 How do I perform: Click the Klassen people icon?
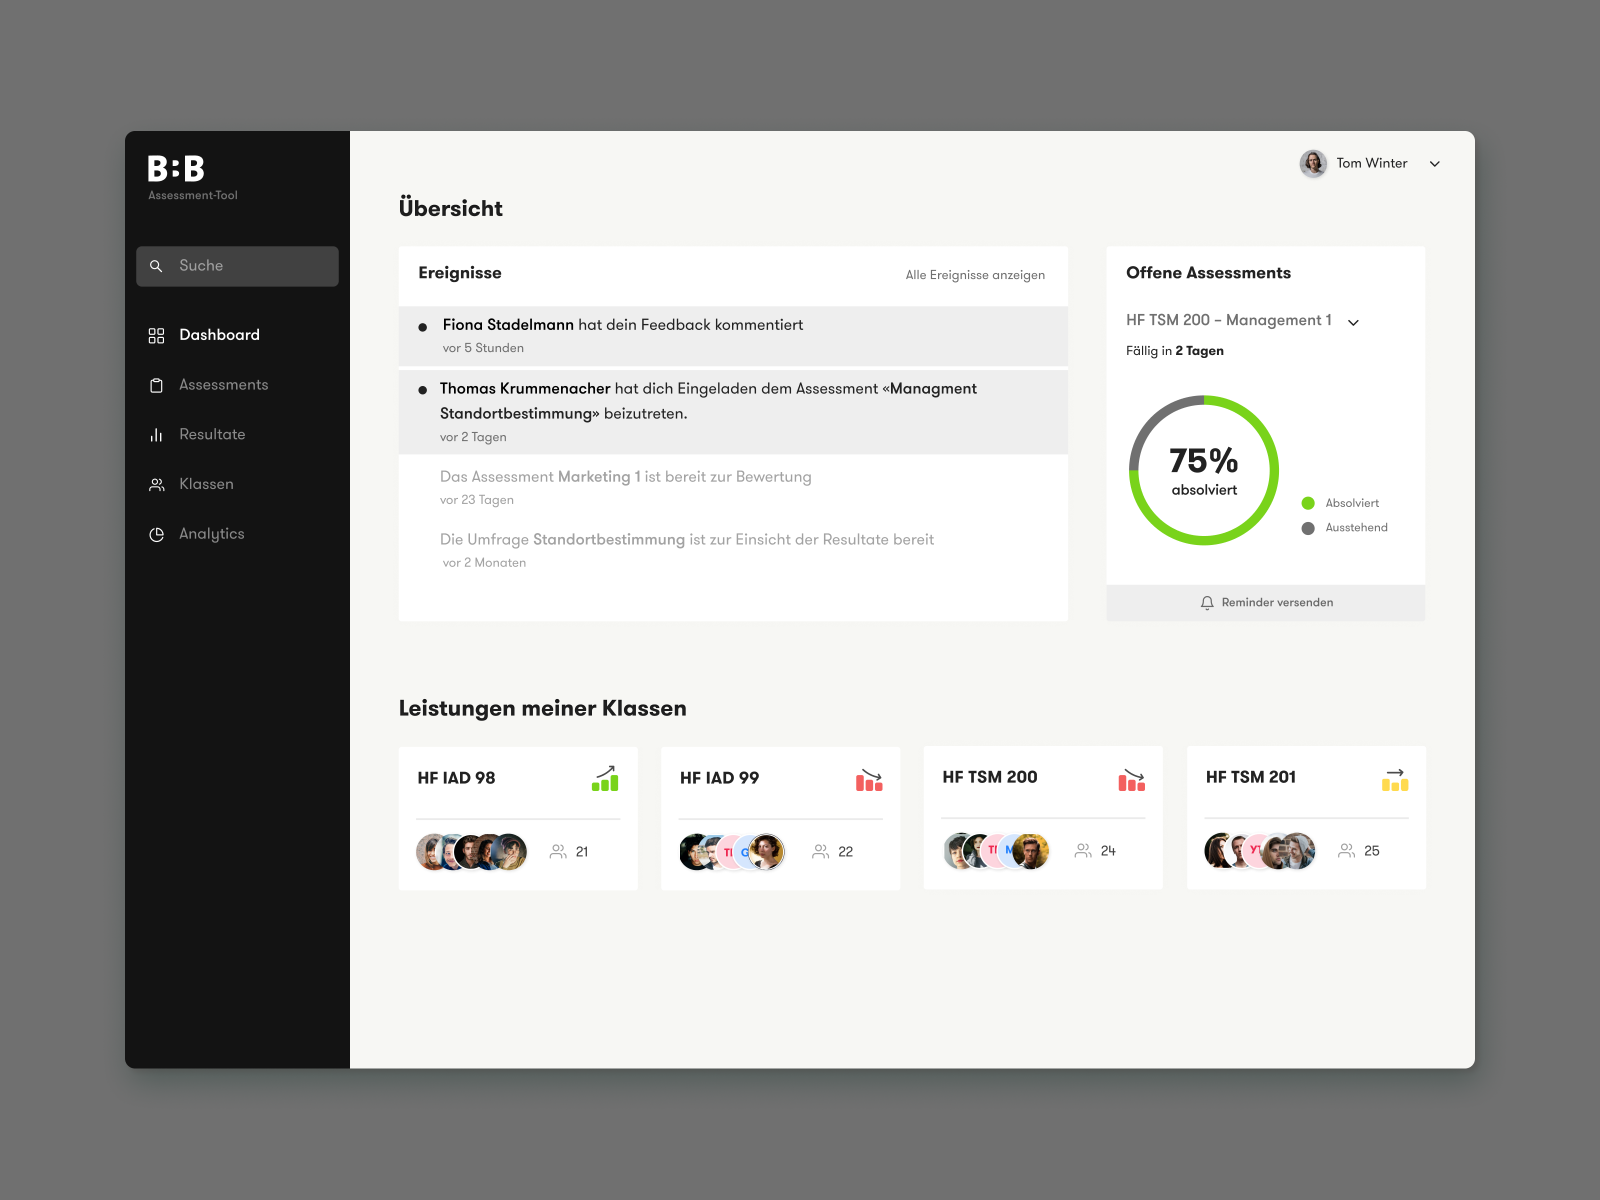coord(156,484)
